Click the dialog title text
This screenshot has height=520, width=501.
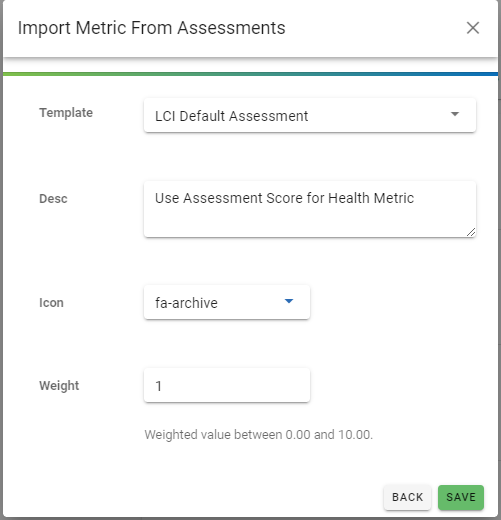(152, 28)
